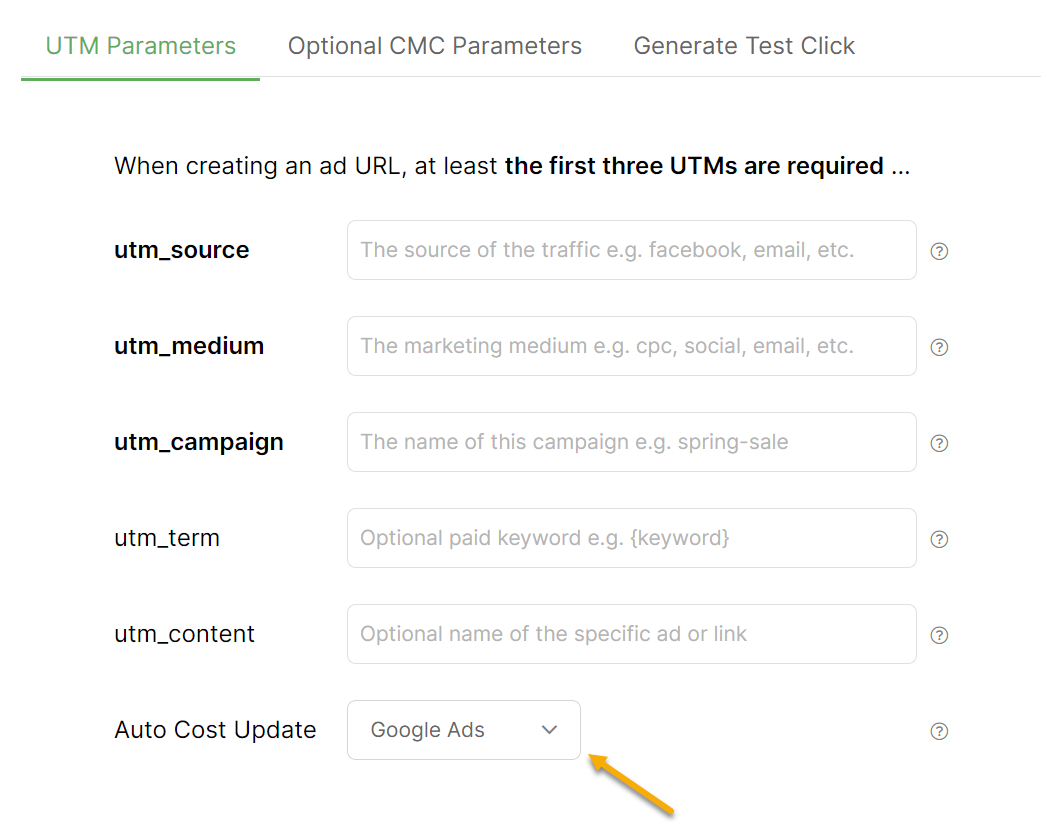Click the bold utm_source label
Image resolution: width=1052 pixels, height=826 pixels.
click(182, 250)
